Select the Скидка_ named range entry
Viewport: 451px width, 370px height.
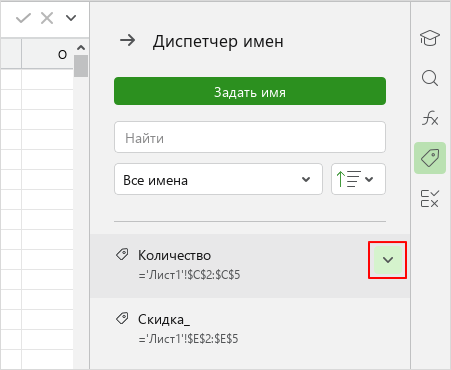coord(250,330)
